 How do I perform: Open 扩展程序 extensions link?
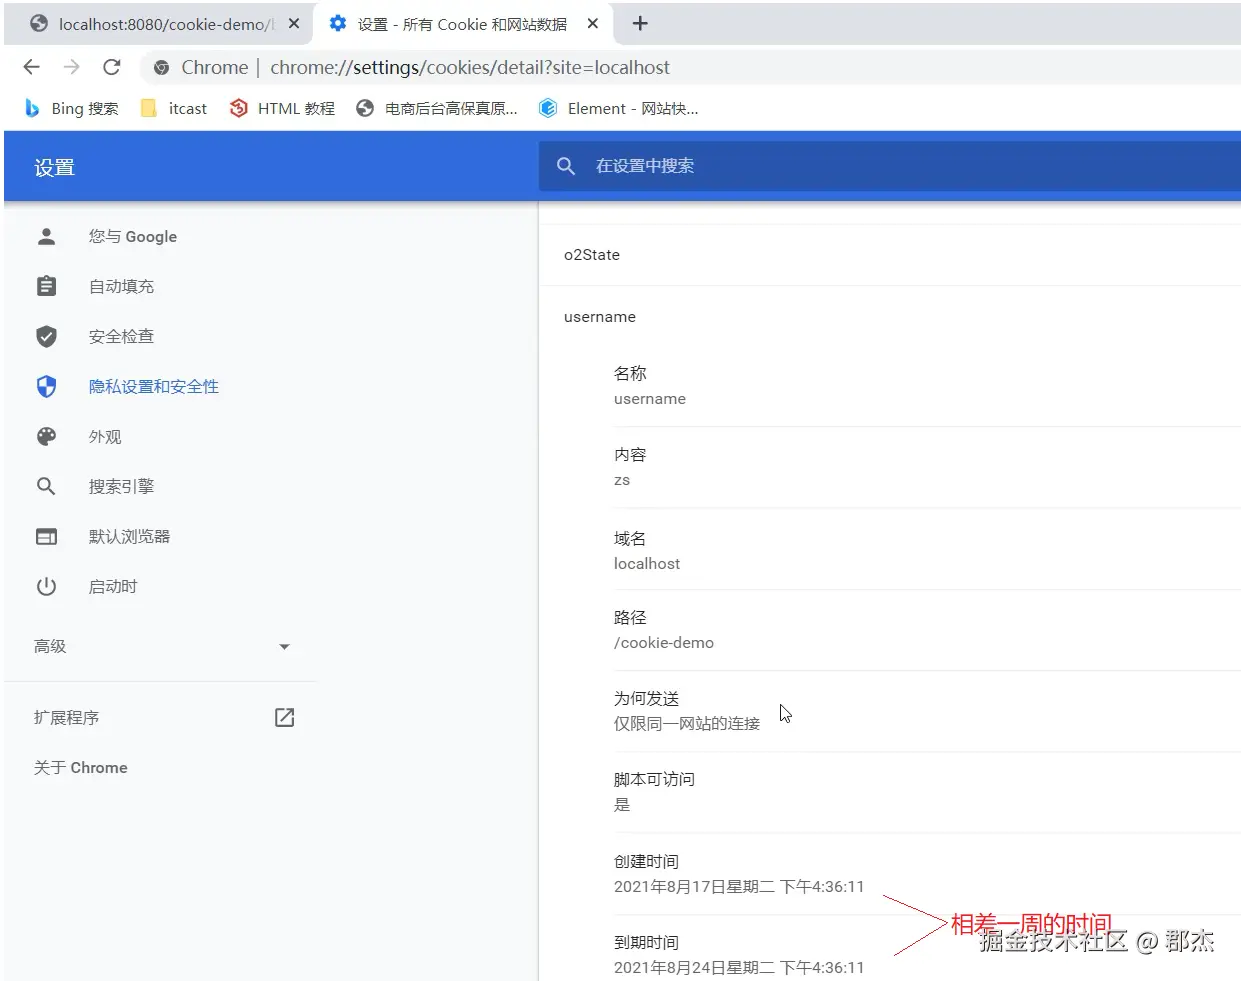[x=66, y=717]
